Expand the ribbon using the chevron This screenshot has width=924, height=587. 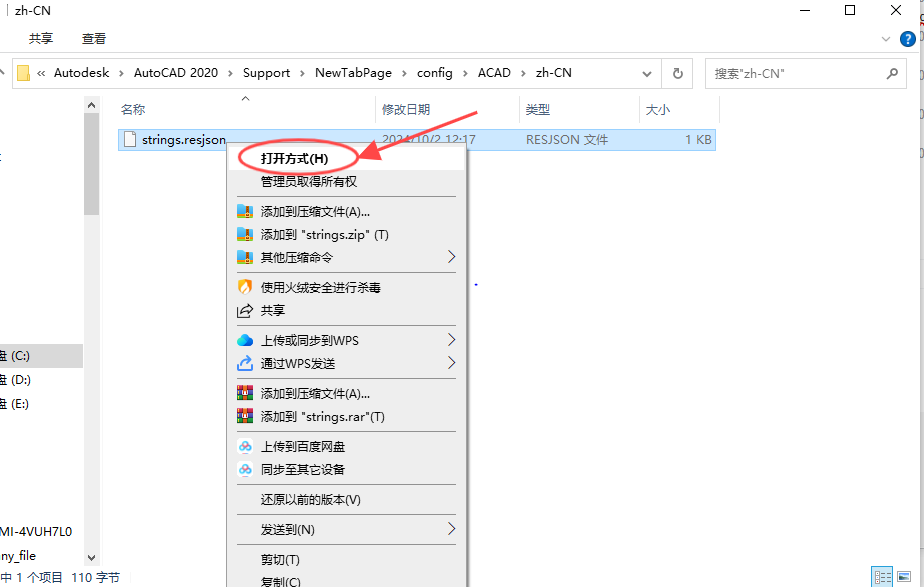(886, 39)
